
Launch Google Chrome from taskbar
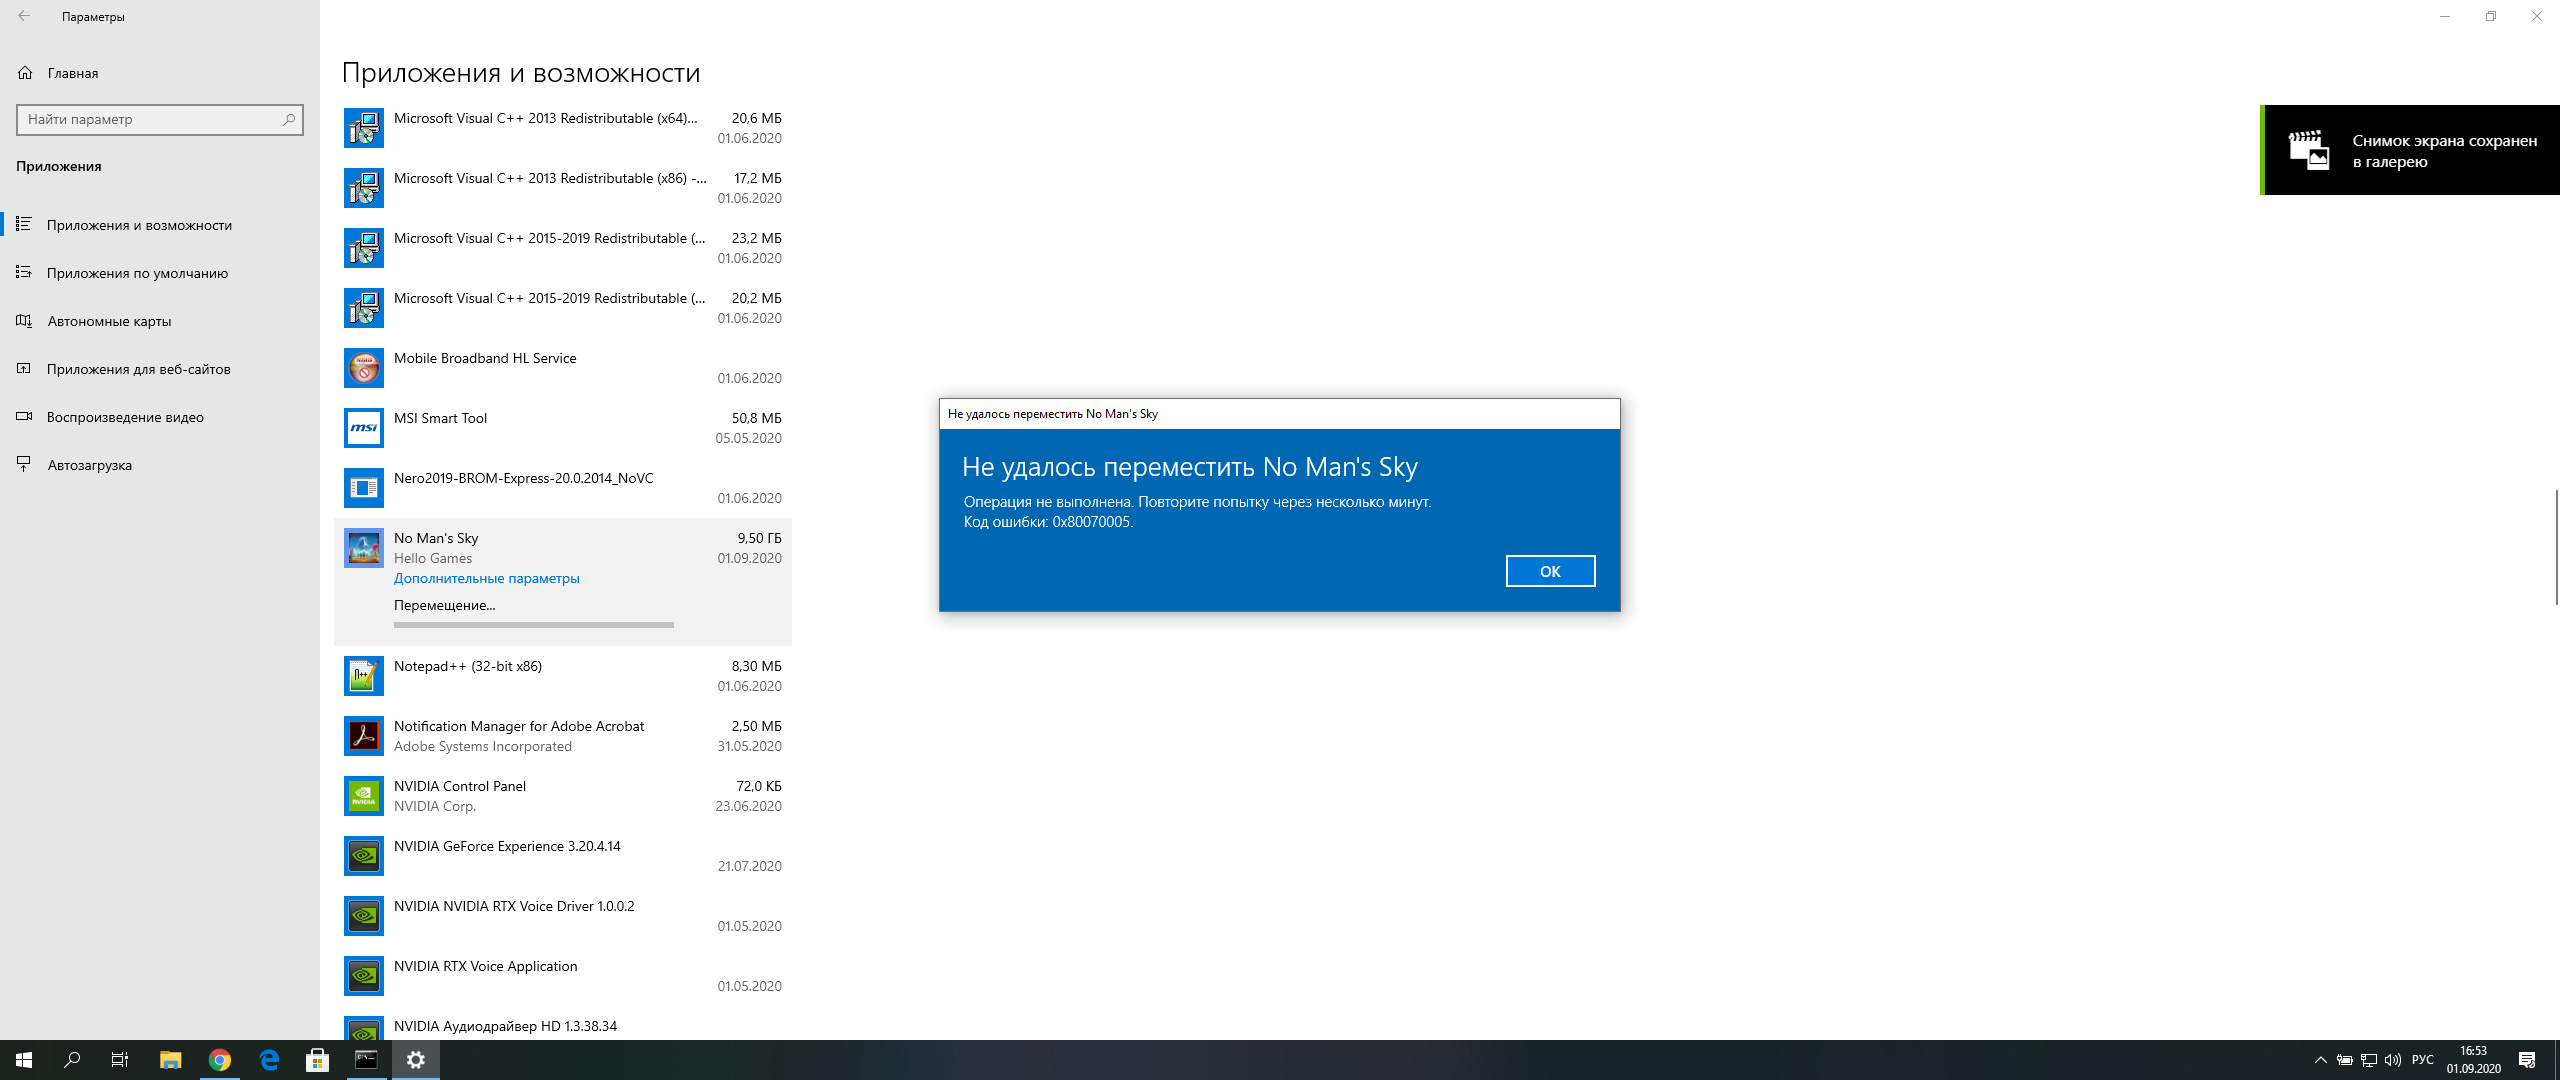[220, 1060]
